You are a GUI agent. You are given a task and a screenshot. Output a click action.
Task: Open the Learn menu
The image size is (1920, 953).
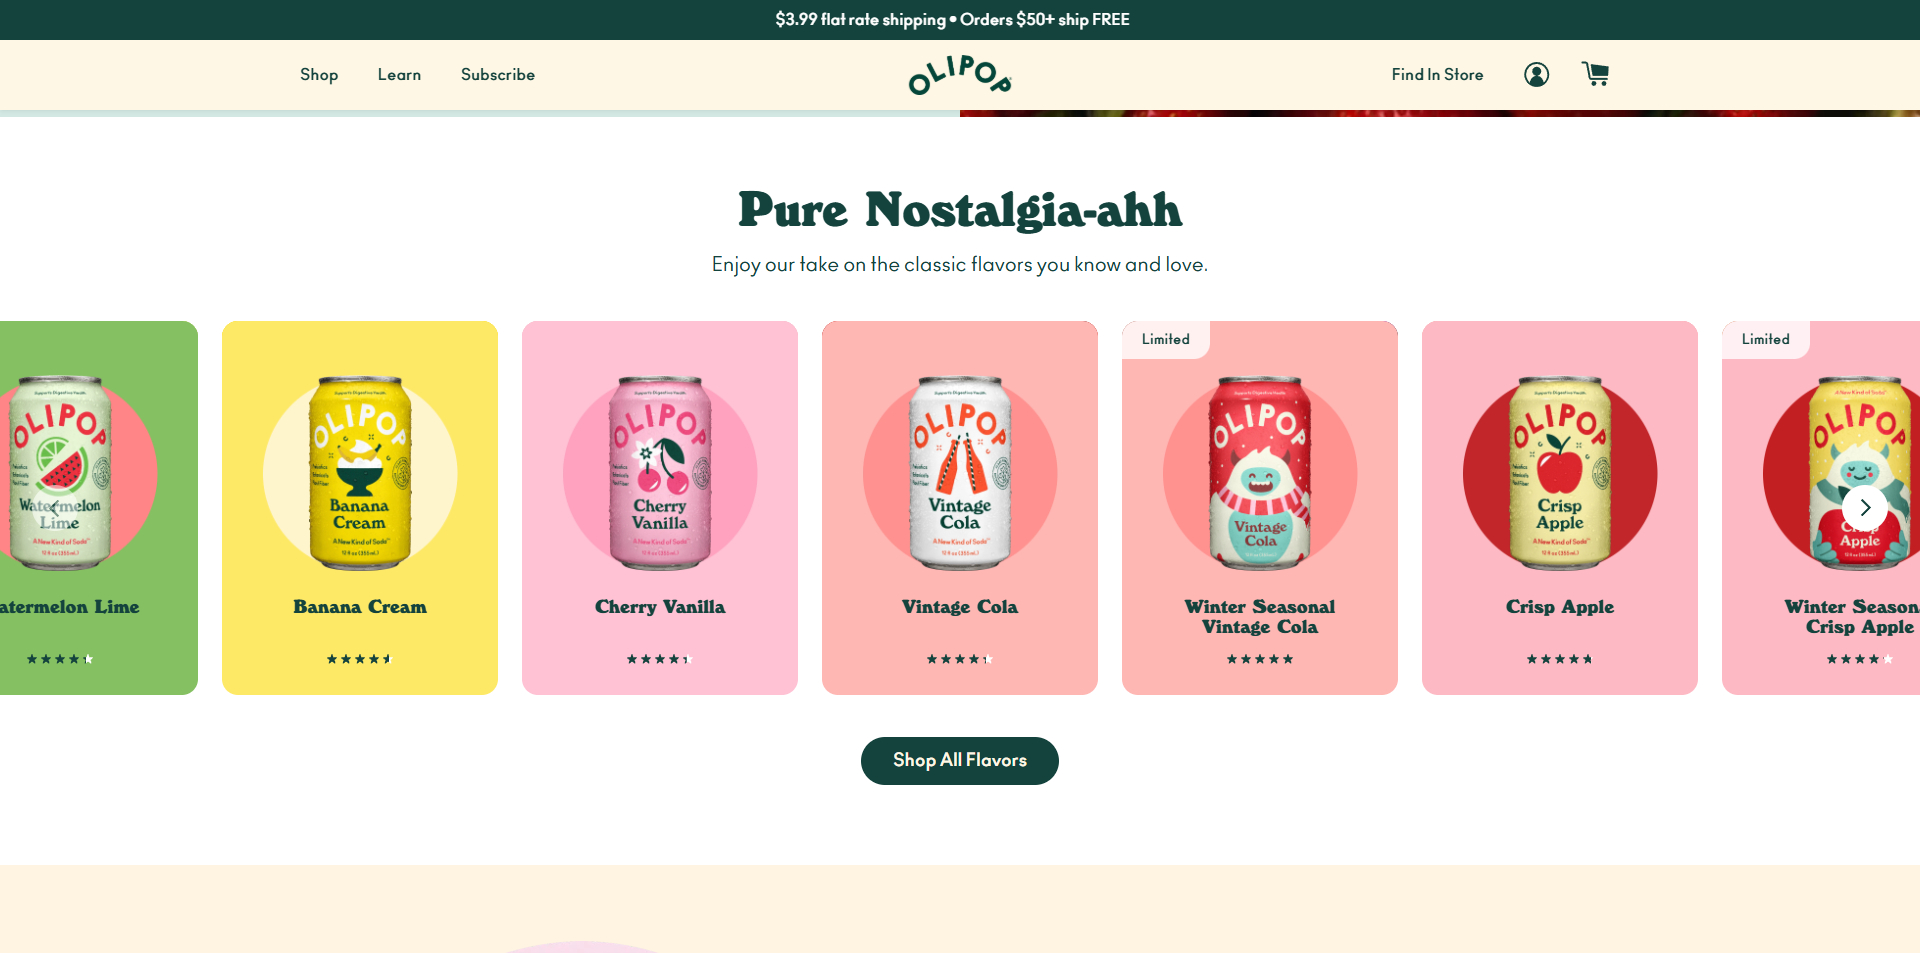(399, 75)
